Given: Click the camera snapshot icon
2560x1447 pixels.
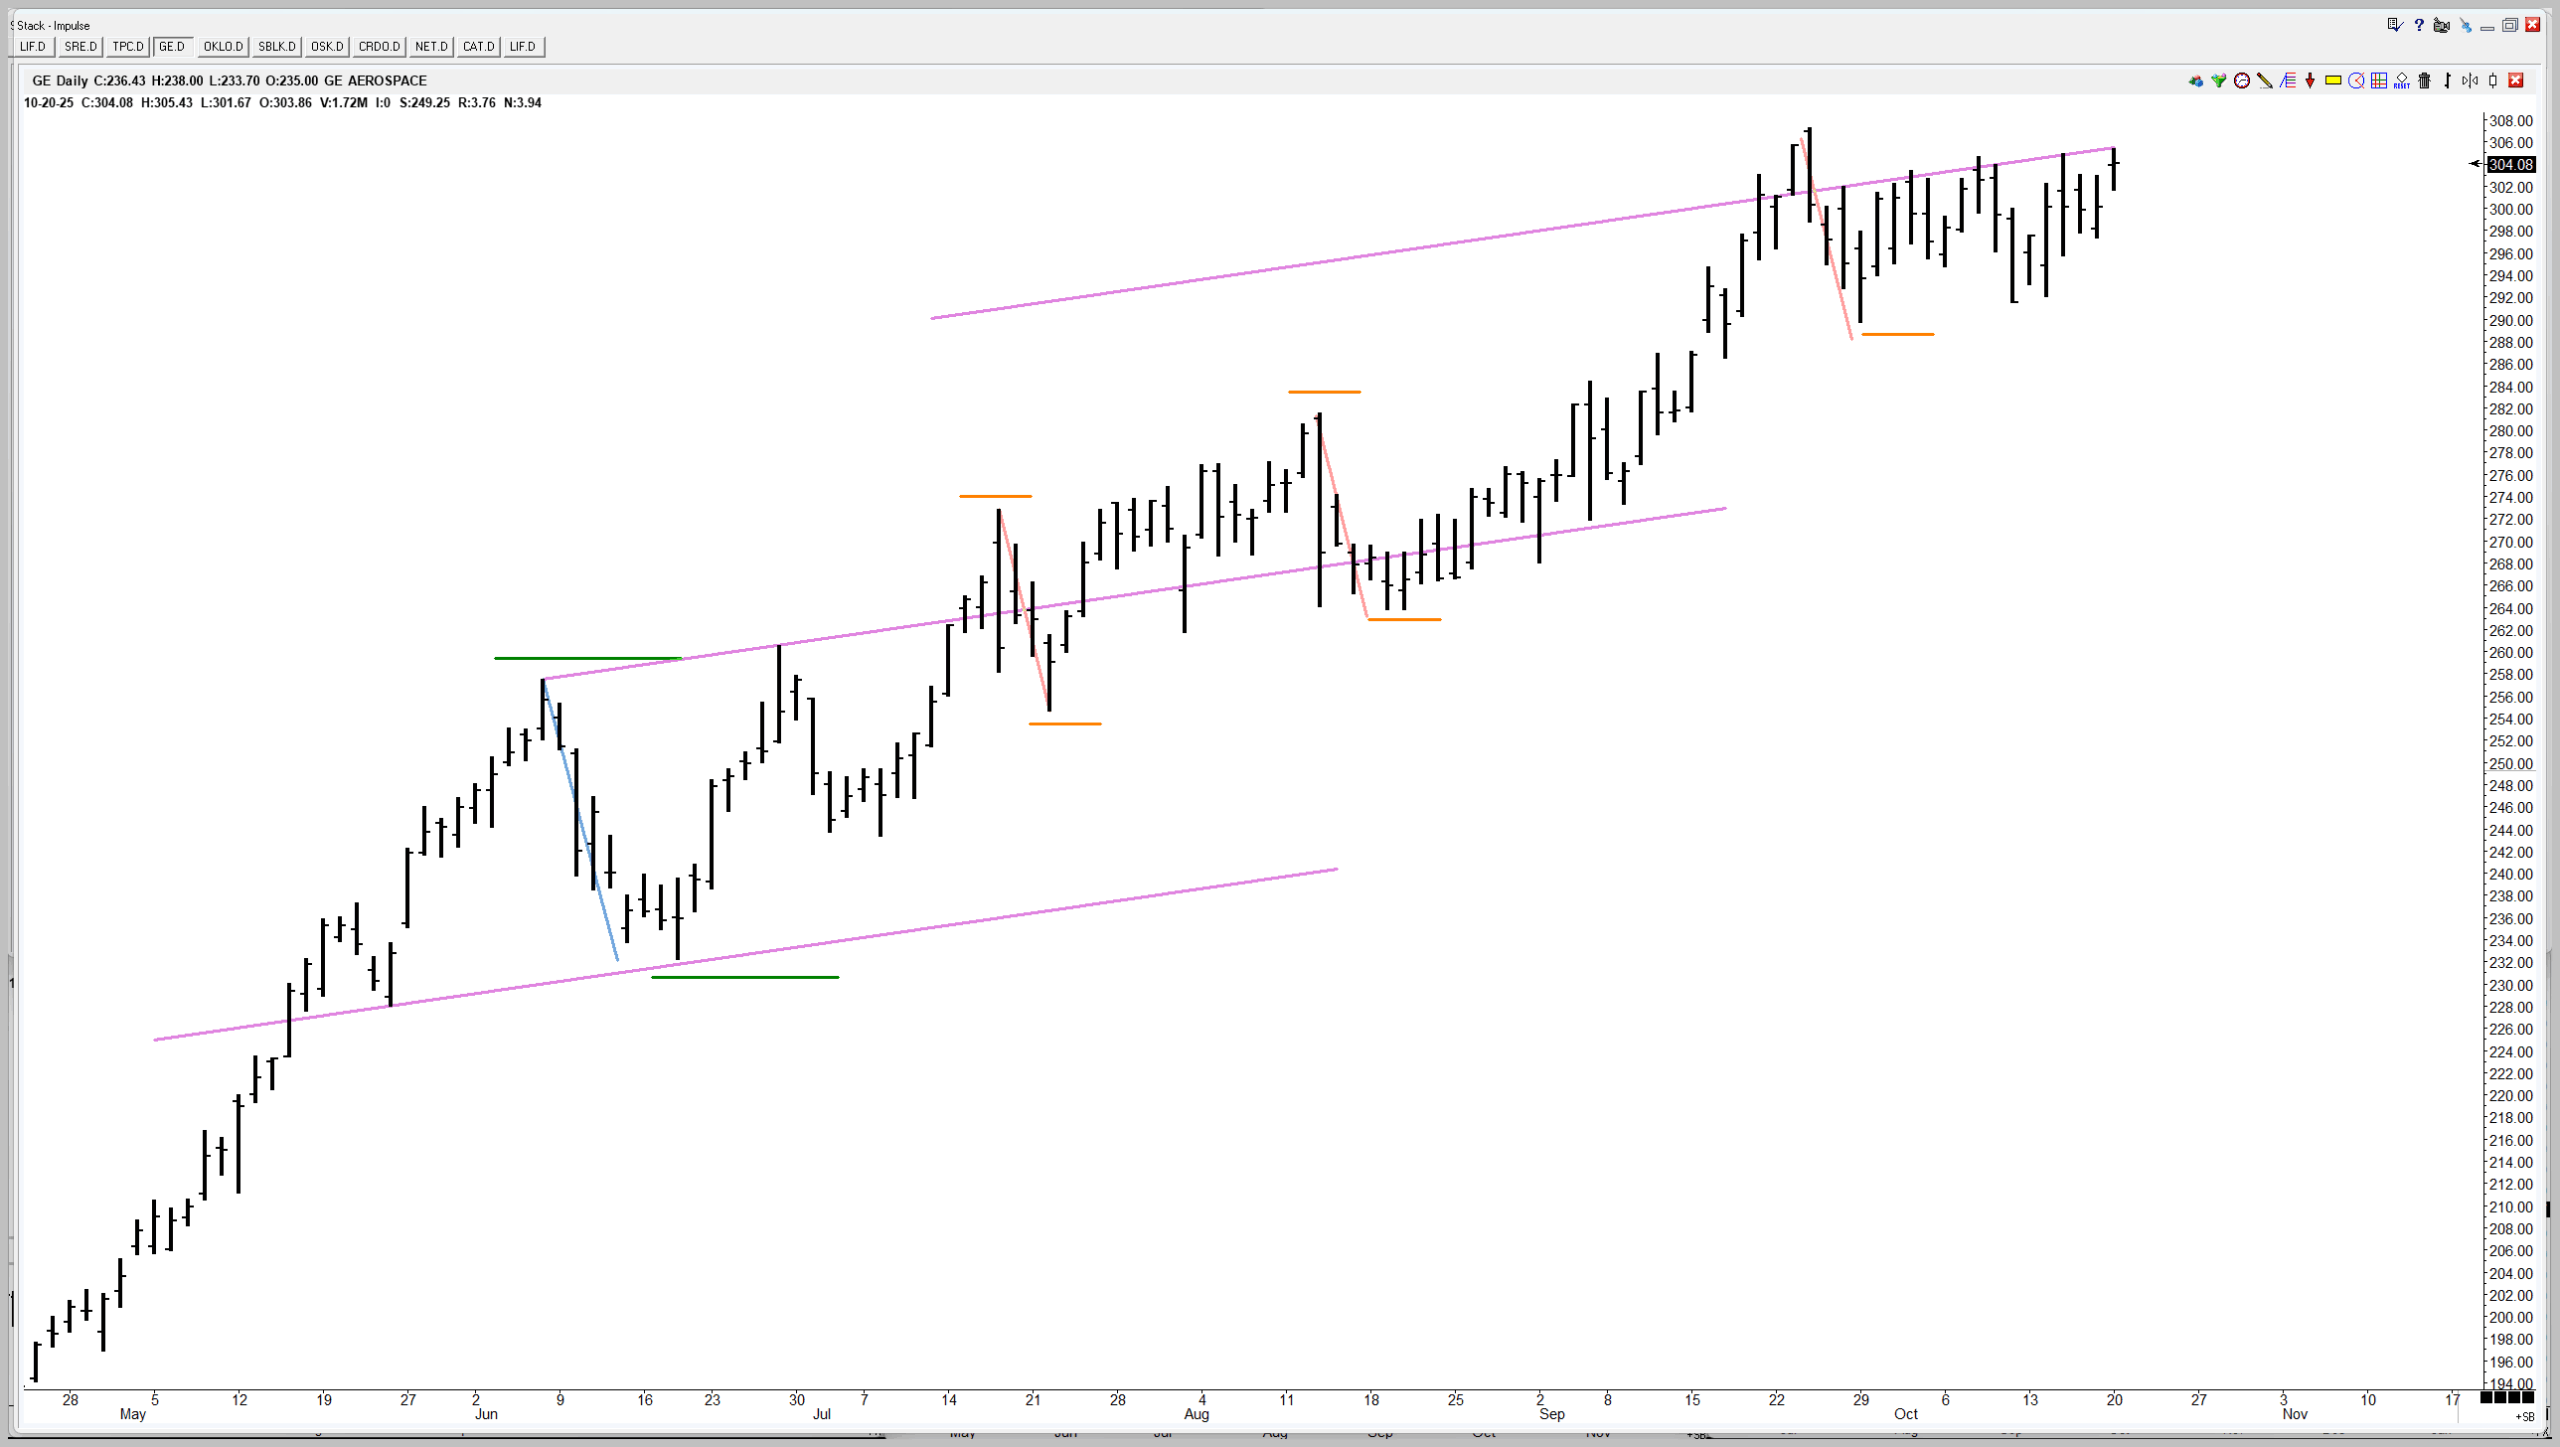Looking at the screenshot, I should pyautogui.click(x=2441, y=25).
